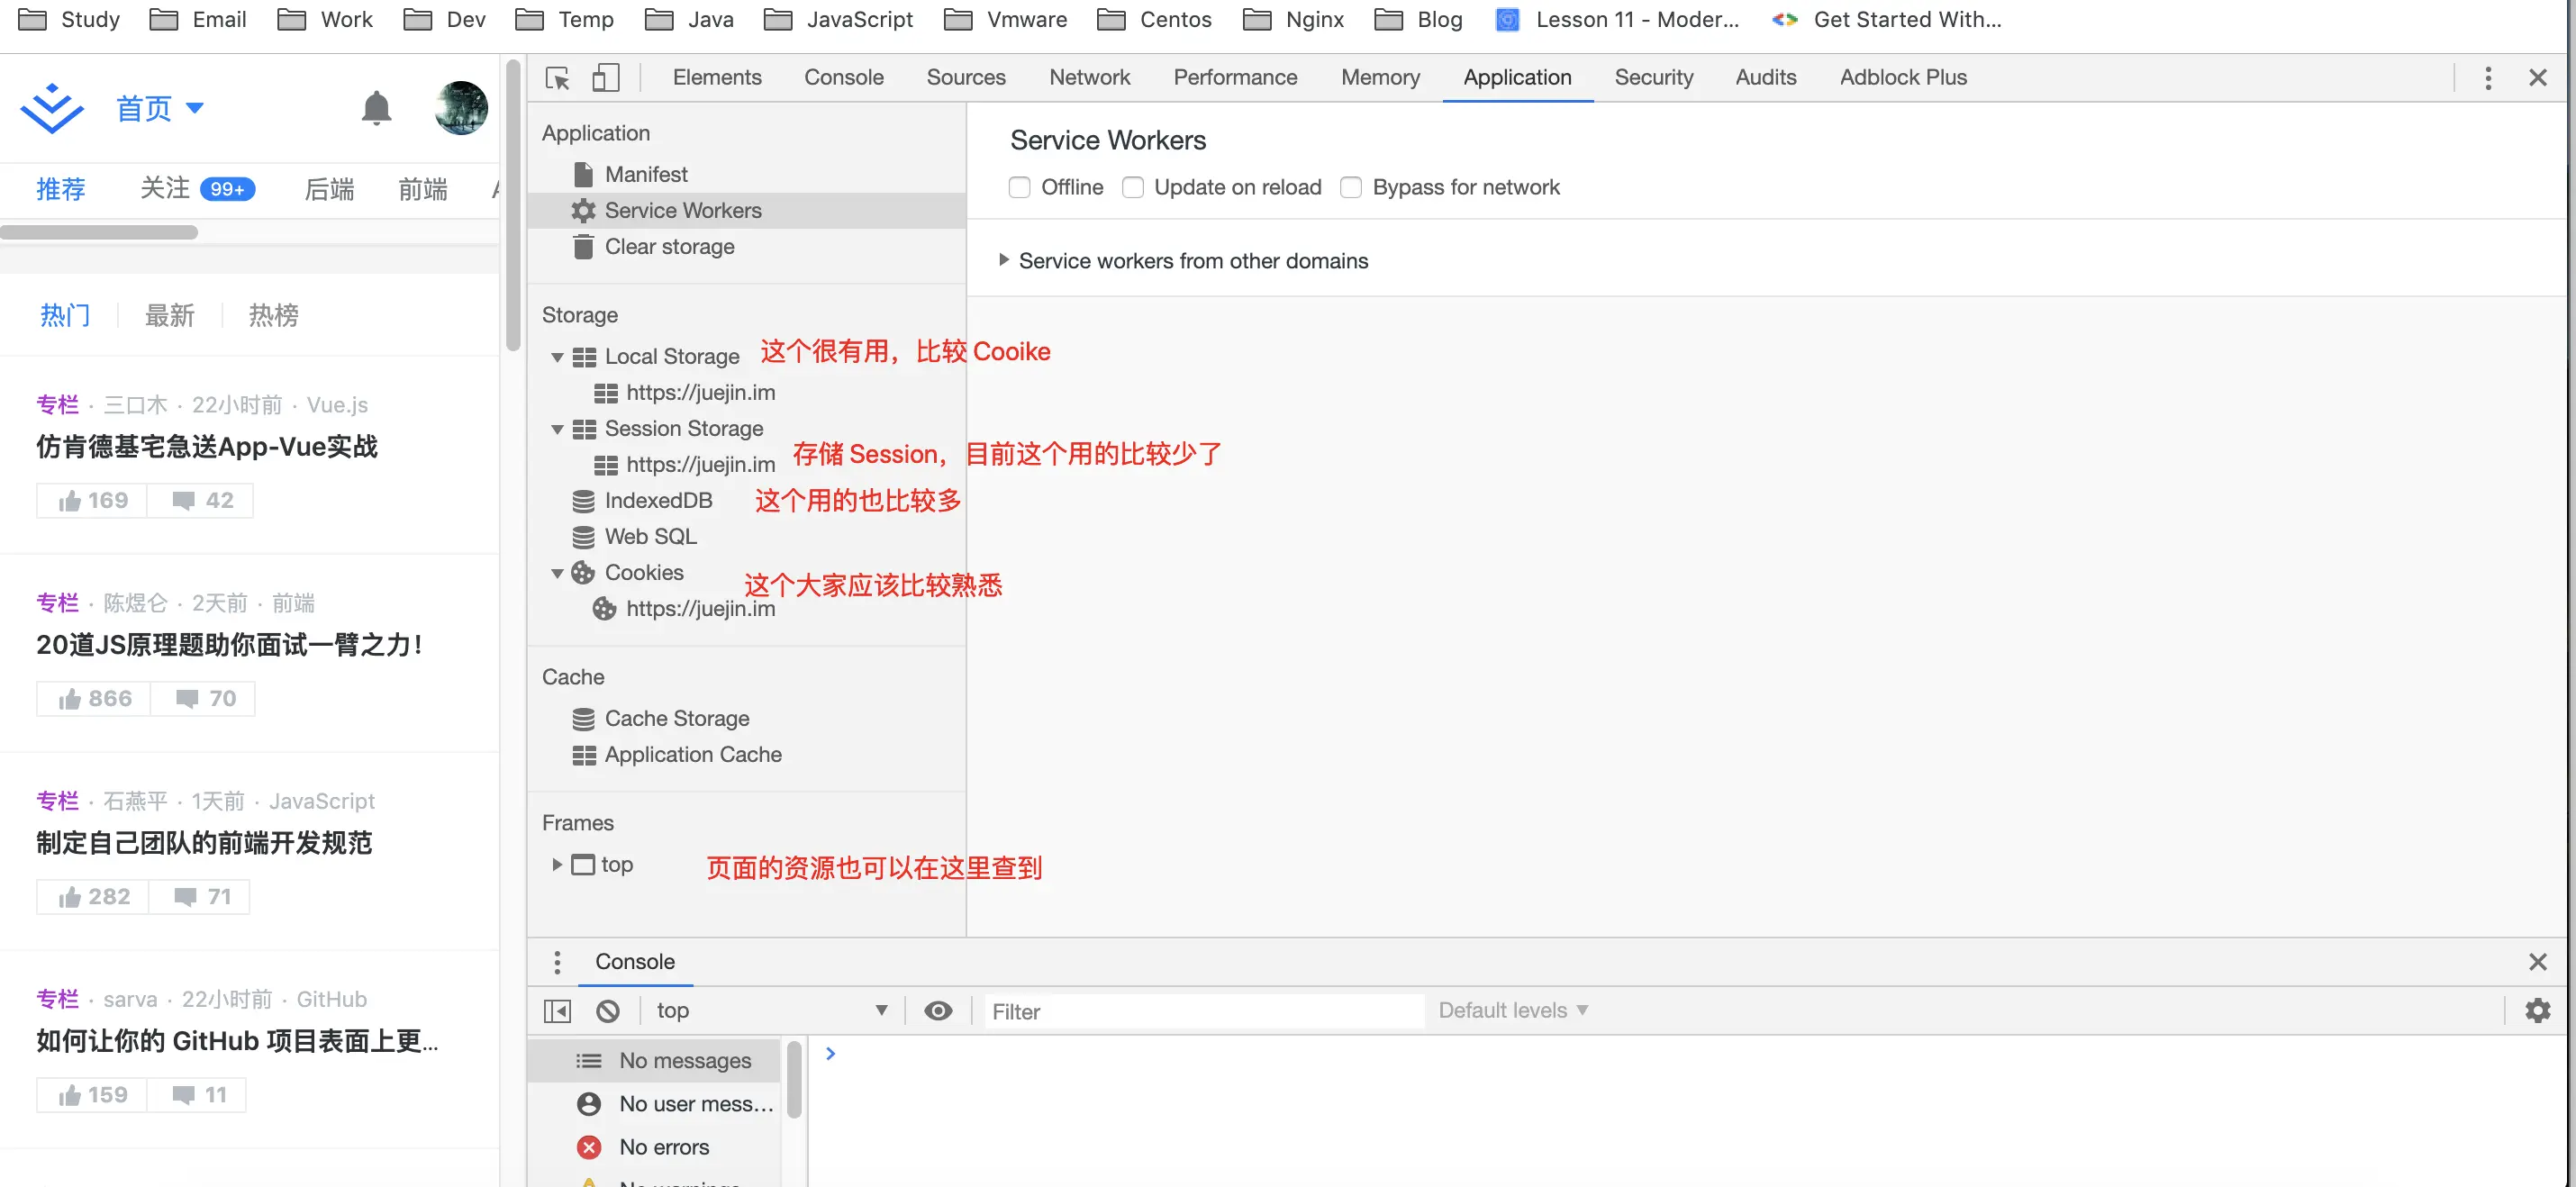Check Update on reload option

pos(1132,188)
